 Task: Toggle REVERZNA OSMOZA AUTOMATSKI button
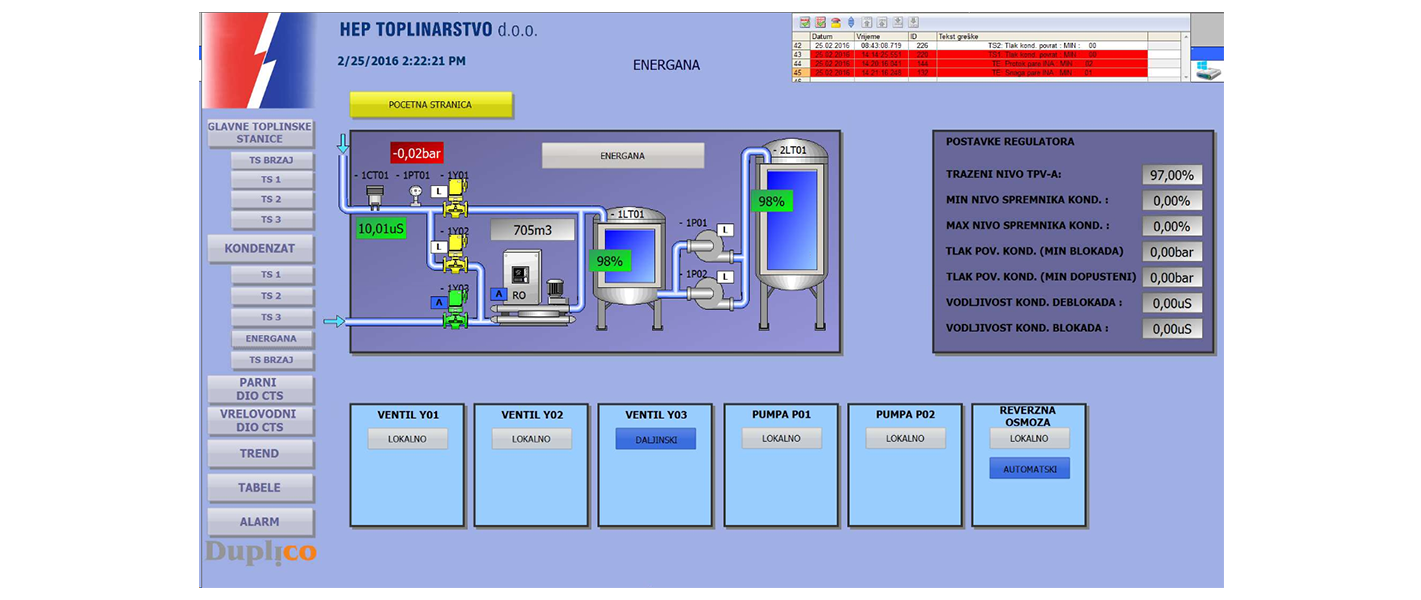[1029, 469]
